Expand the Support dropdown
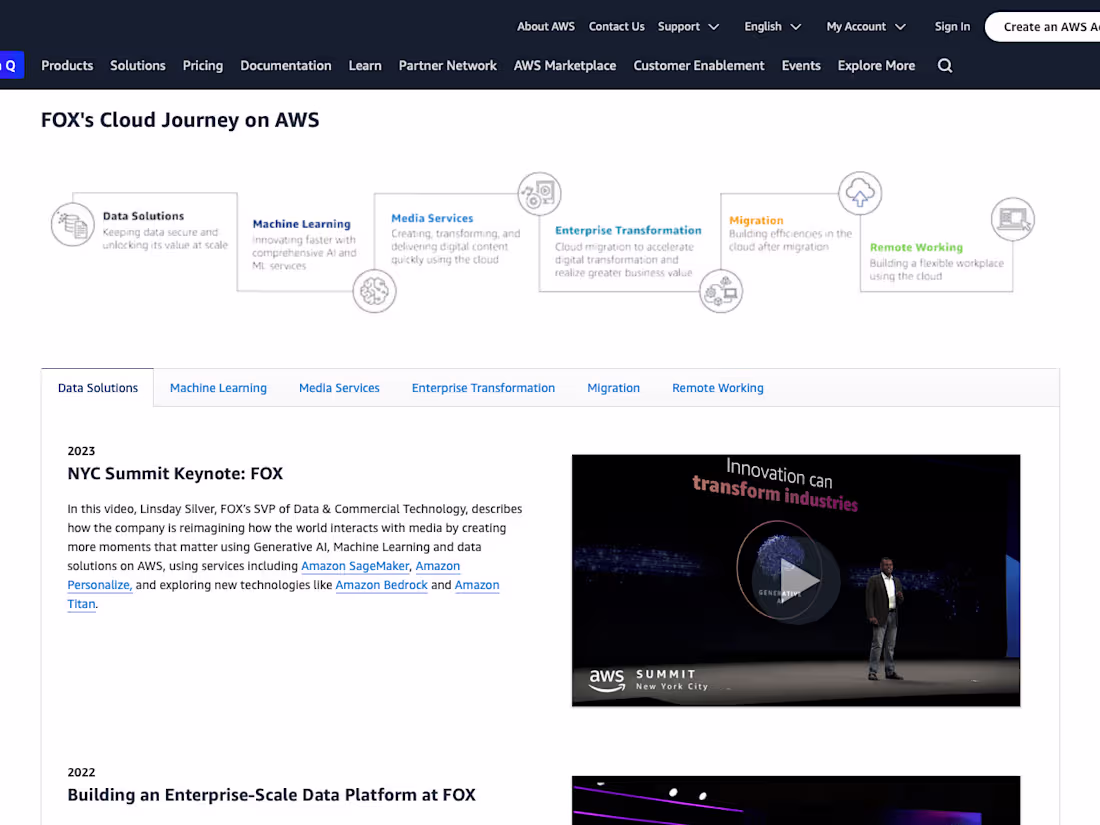Viewport: 1100px width, 825px height. (688, 26)
